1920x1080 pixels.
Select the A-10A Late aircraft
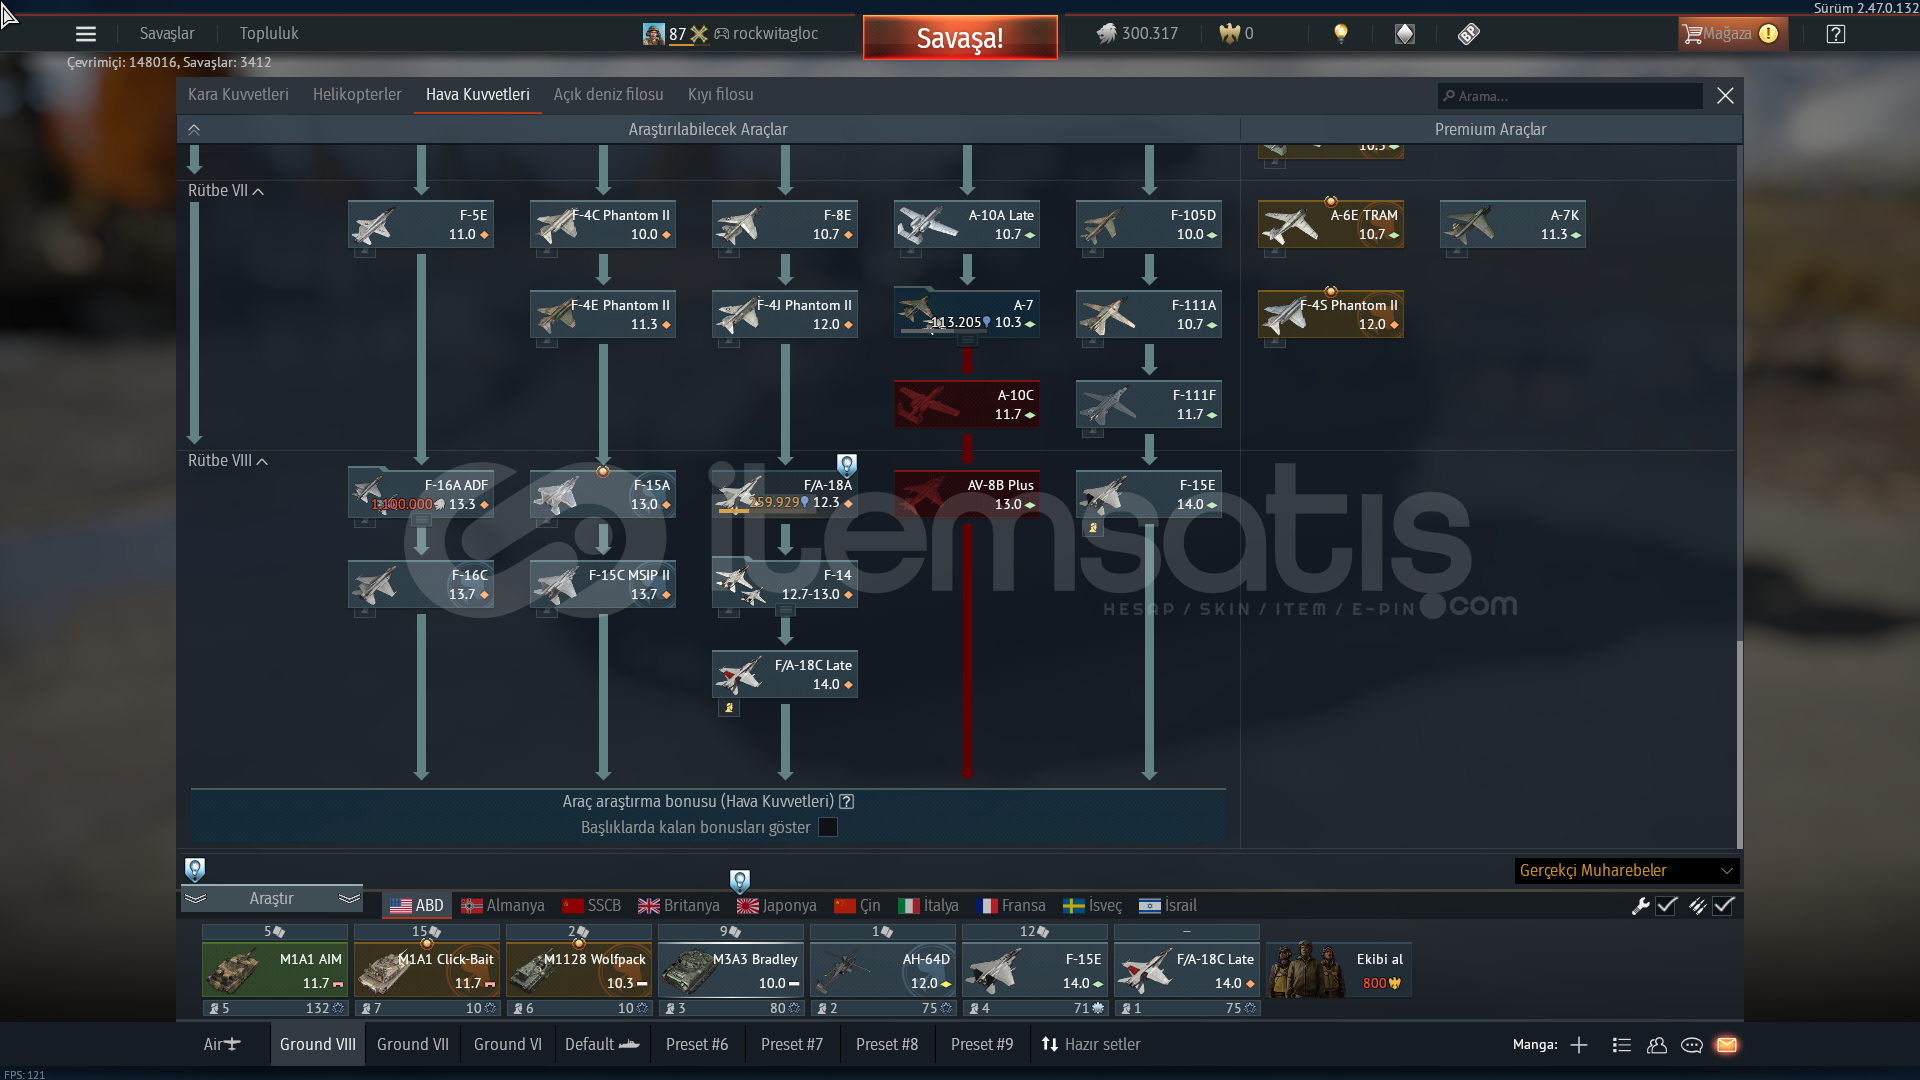click(x=967, y=225)
